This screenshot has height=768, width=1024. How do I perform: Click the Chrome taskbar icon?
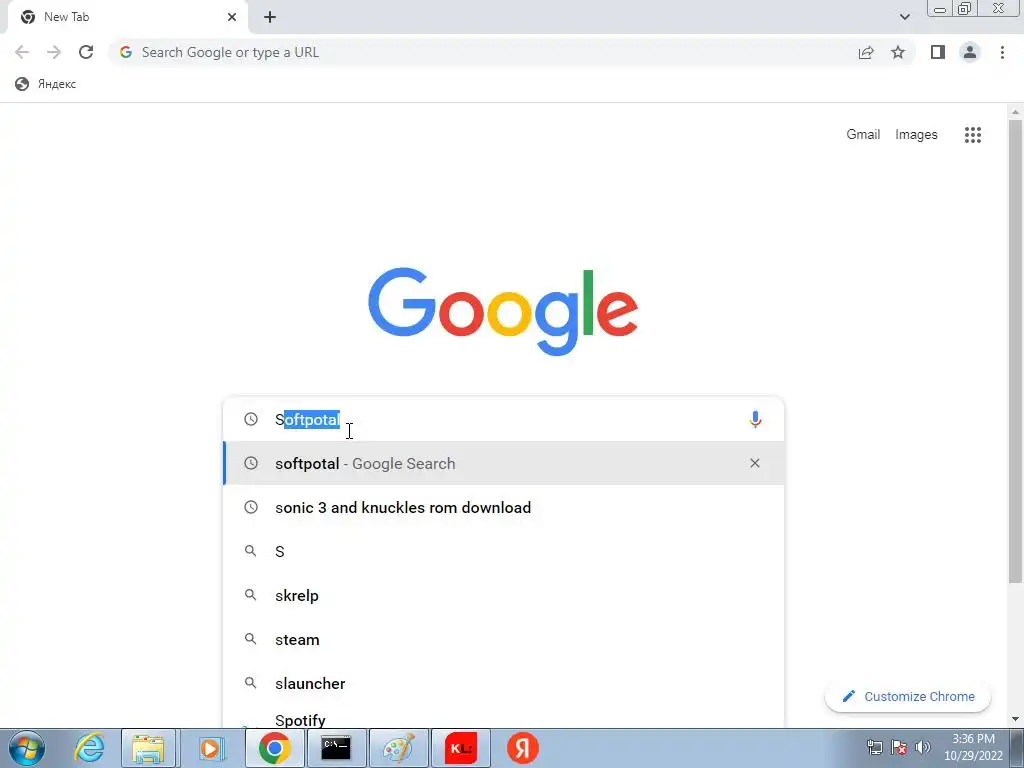pos(274,748)
